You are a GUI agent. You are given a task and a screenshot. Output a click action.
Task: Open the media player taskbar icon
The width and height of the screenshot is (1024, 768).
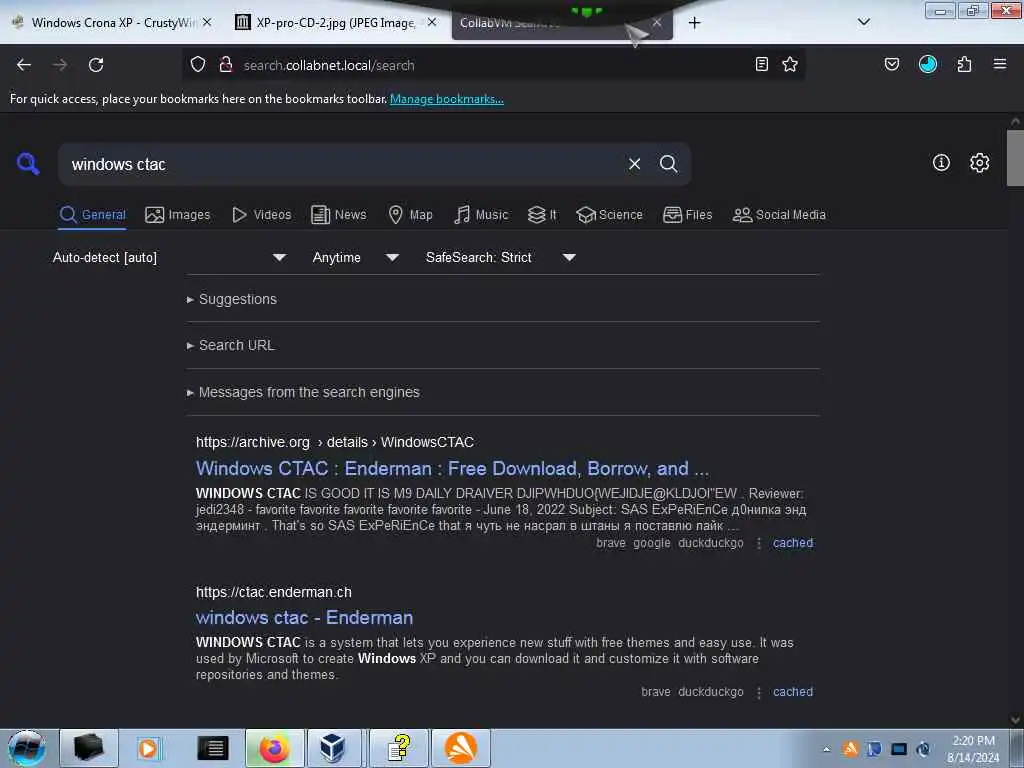point(148,748)
